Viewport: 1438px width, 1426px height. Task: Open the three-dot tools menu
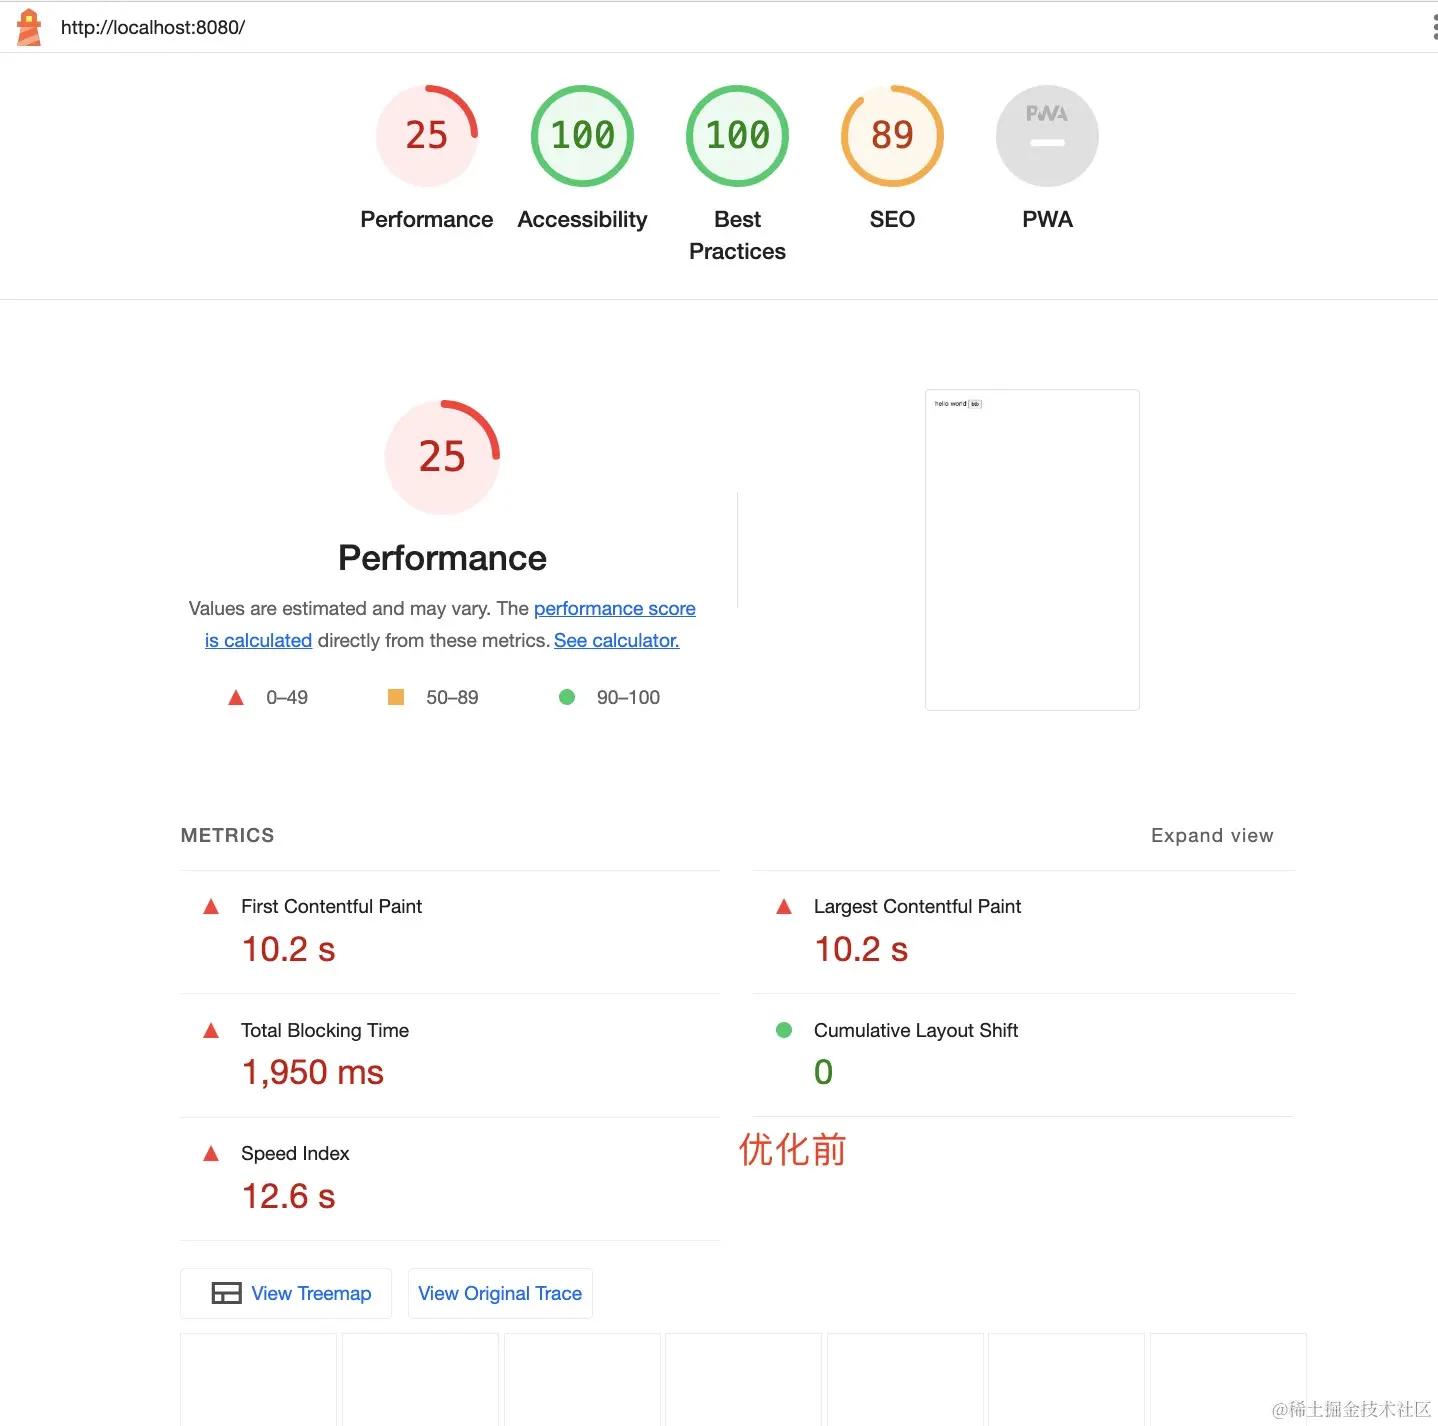click(x=1434, y=27)
